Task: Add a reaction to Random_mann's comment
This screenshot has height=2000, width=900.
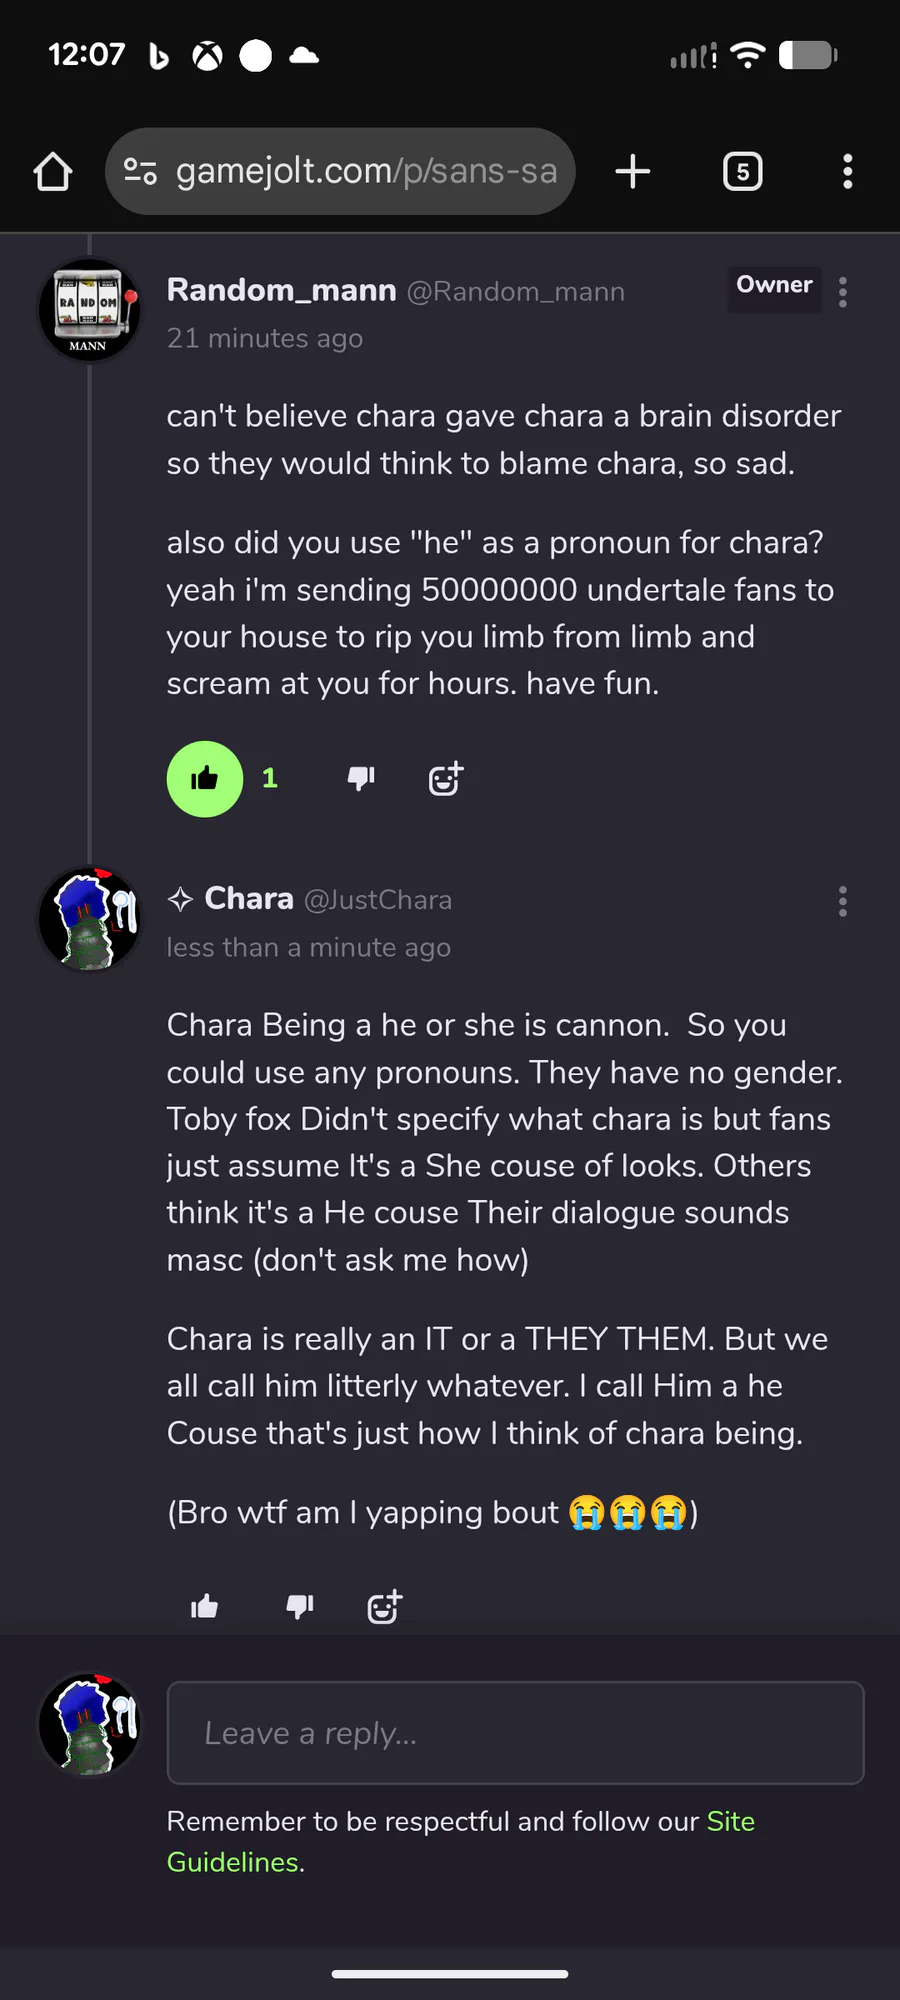Action: click(445, 779)
